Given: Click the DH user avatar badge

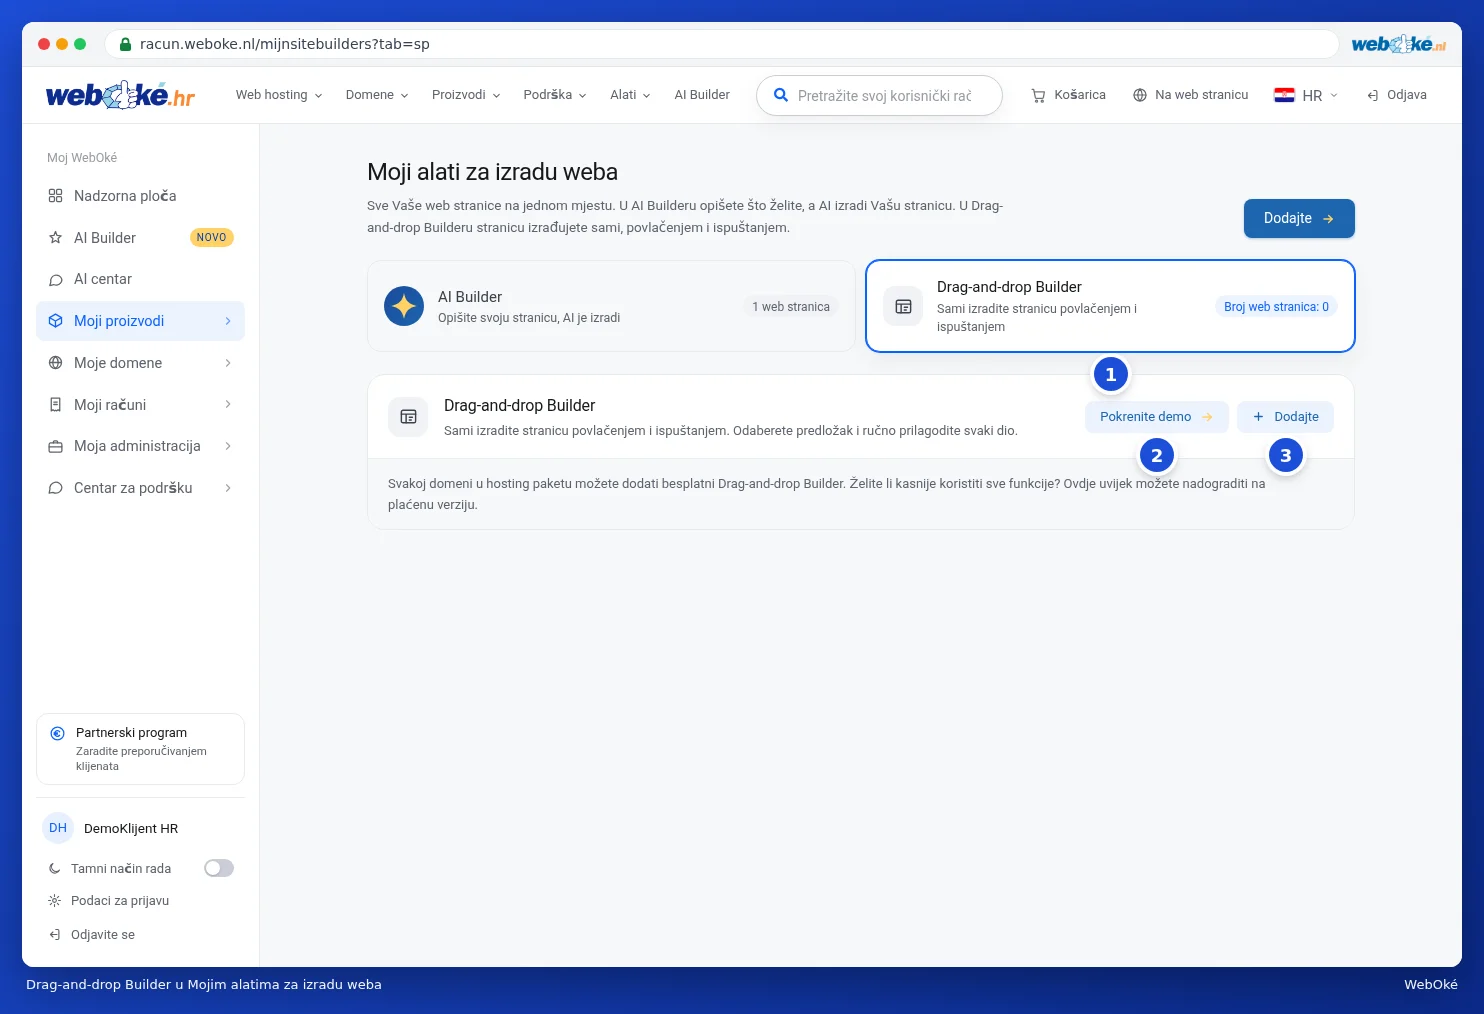Looking at the screenshot, I should (x=58, y=828).
